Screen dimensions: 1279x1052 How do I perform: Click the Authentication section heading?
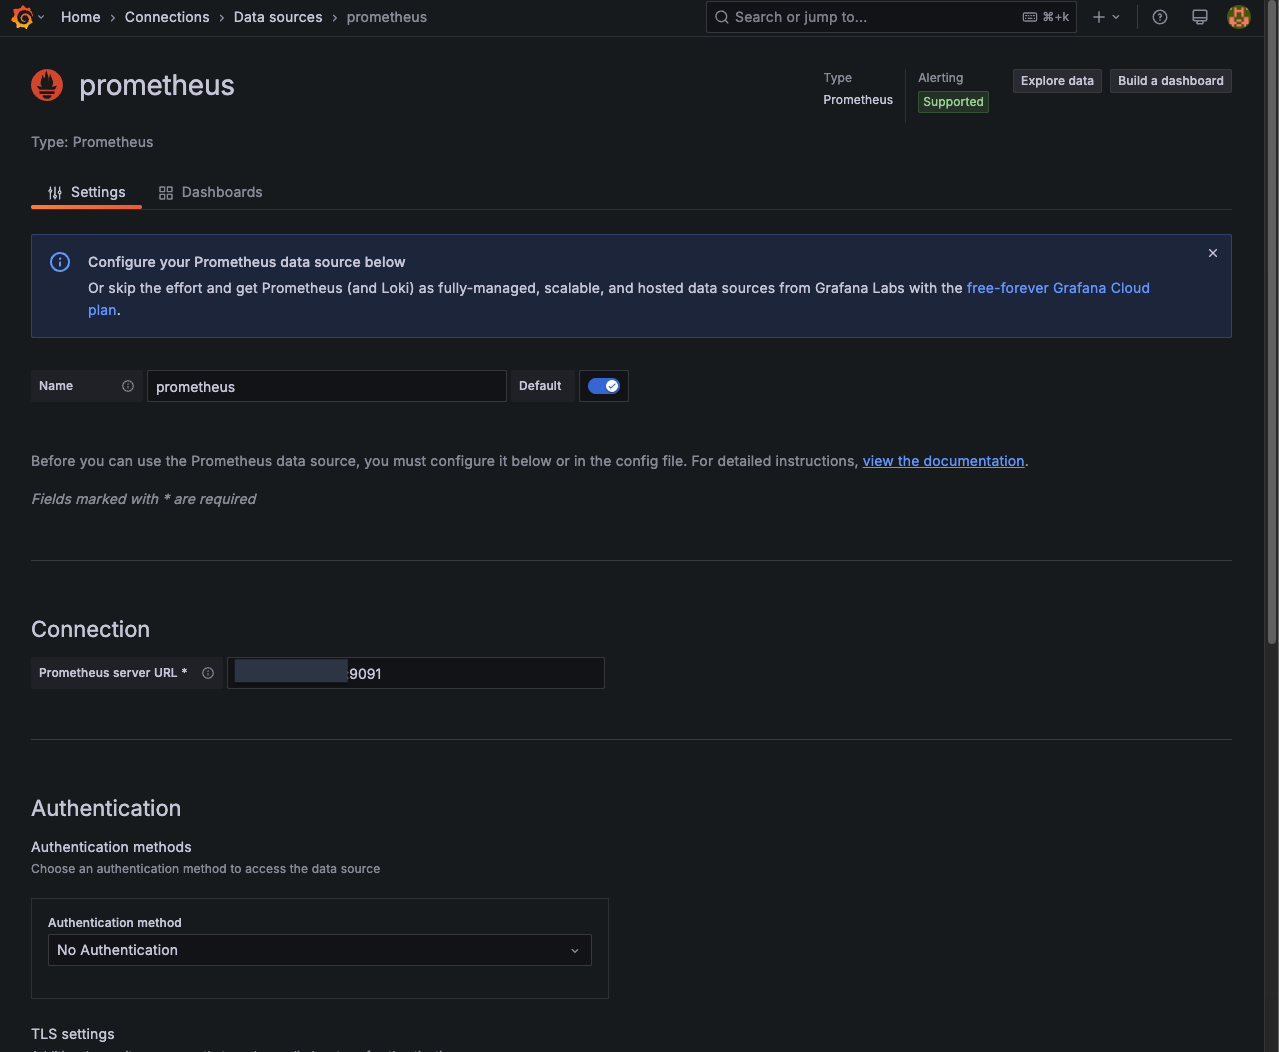click(106, 808)
